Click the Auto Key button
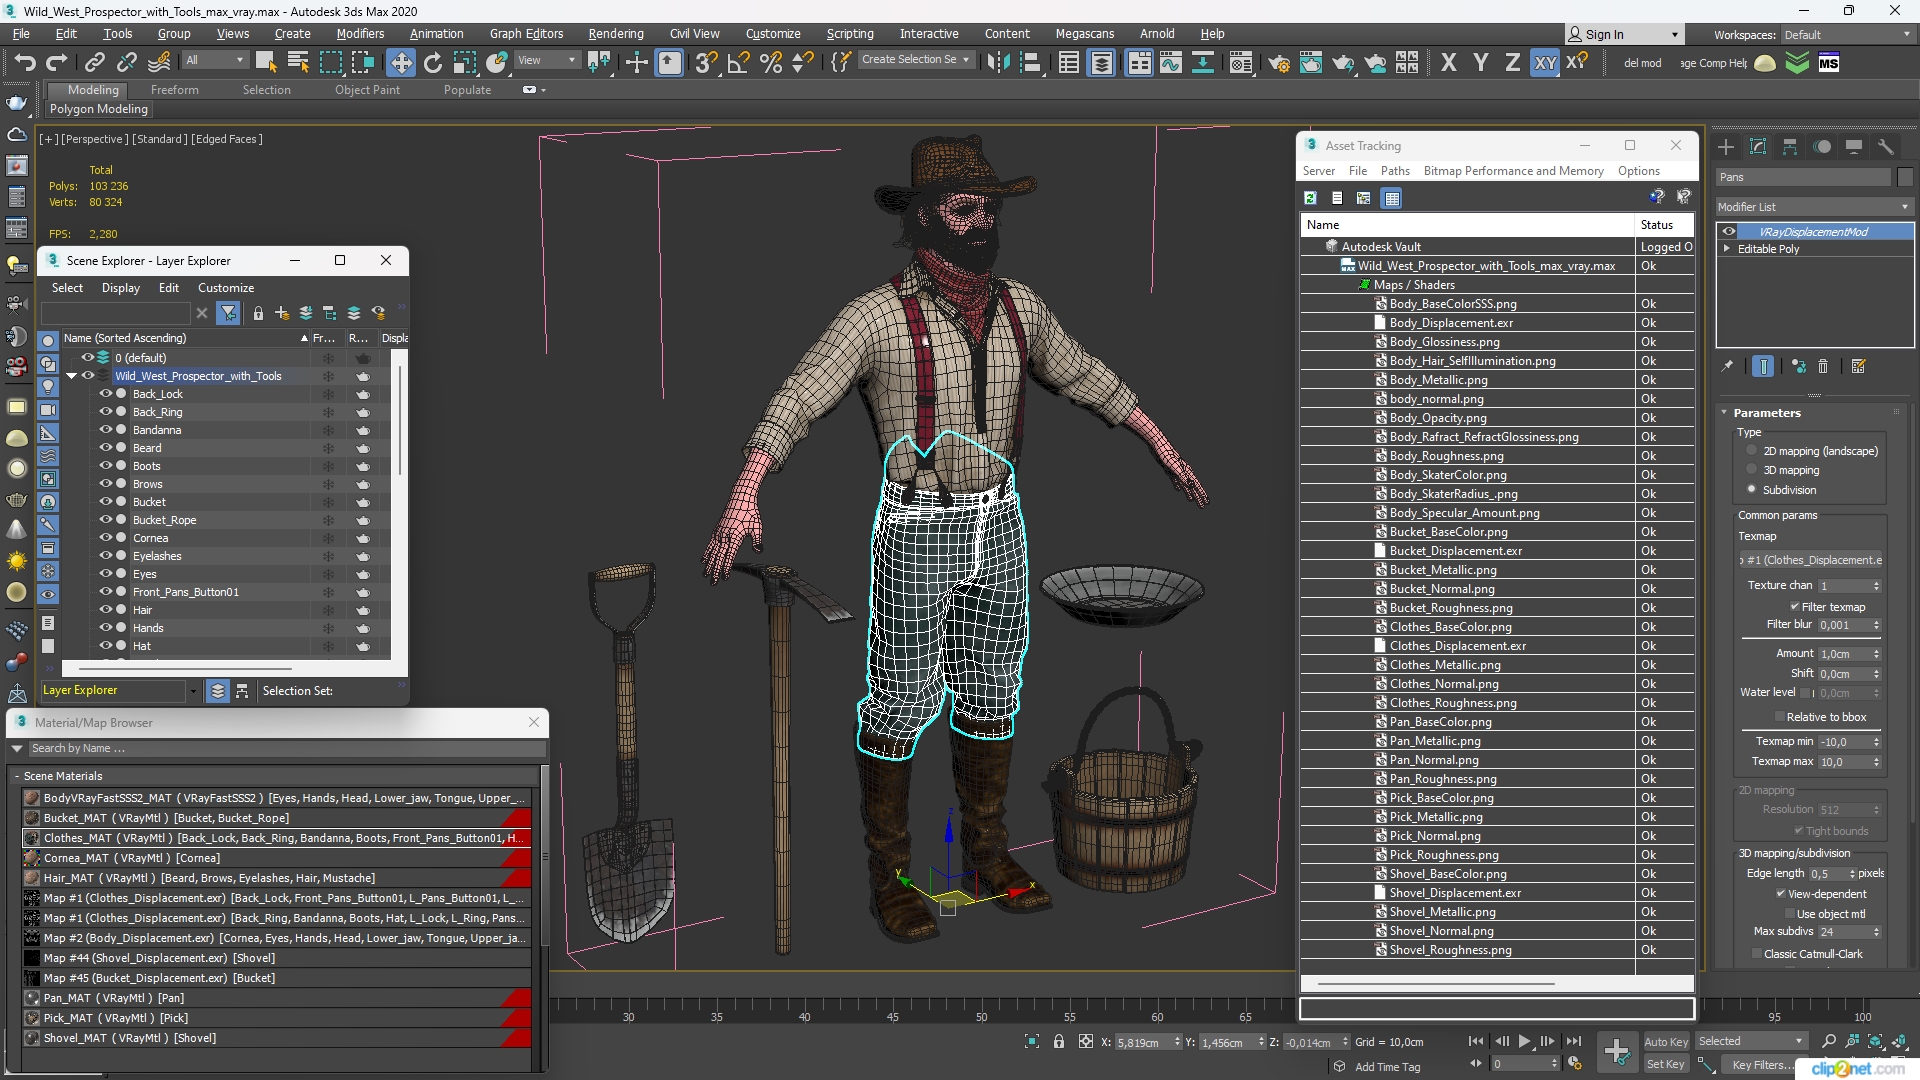This screenshot has height=1080, width=1920. pyautogui.click(x=1666, y=1041)
